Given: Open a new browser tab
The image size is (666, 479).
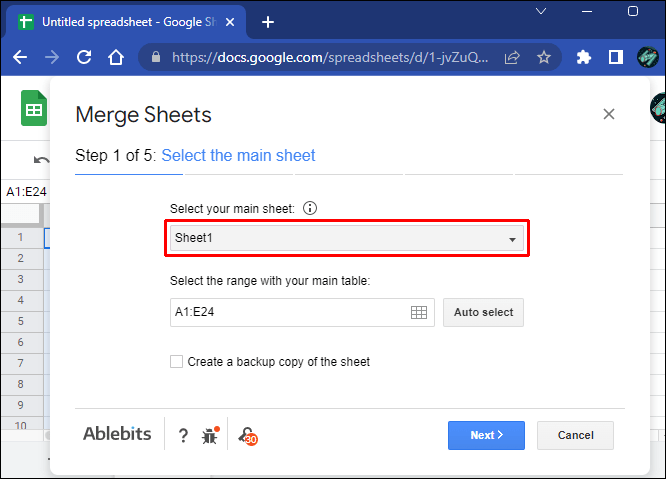Looking at the screenshot, I should click(267, 22).
